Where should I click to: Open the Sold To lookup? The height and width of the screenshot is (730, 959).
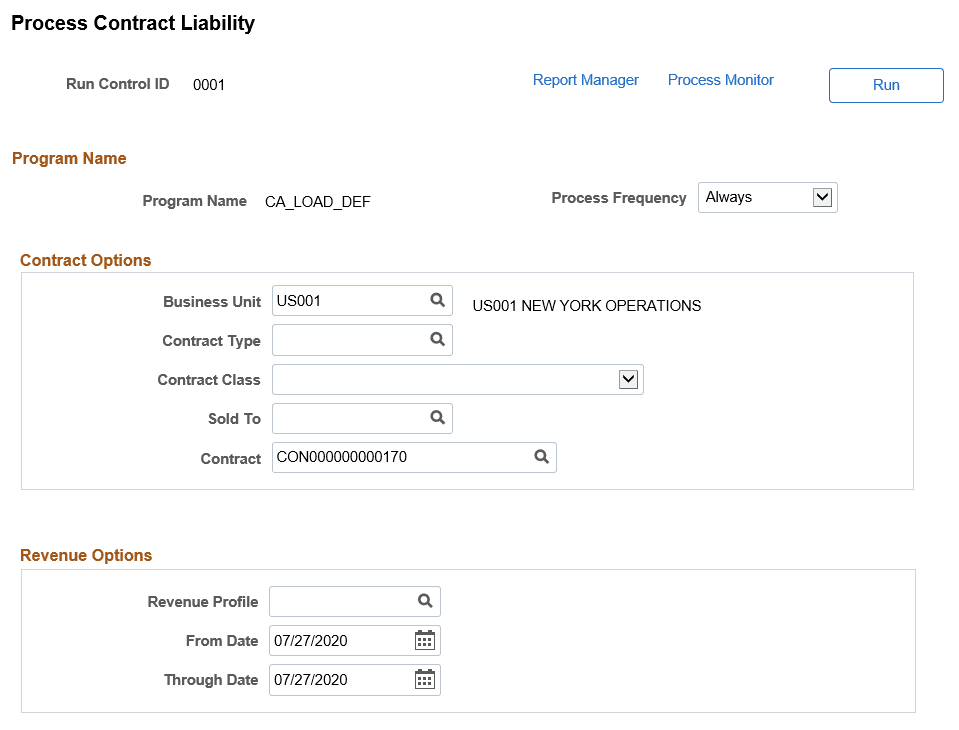437,418
